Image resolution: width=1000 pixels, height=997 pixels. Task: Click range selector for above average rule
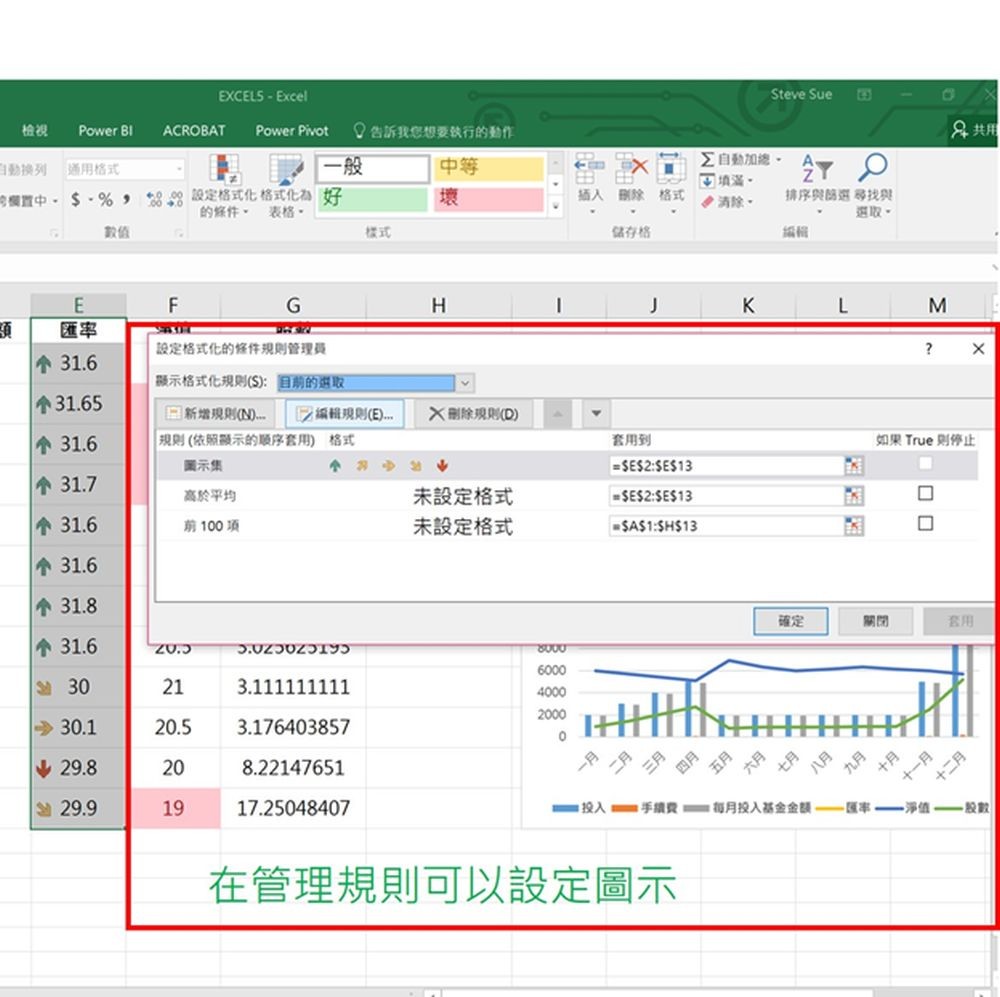(x=853, y=496)
